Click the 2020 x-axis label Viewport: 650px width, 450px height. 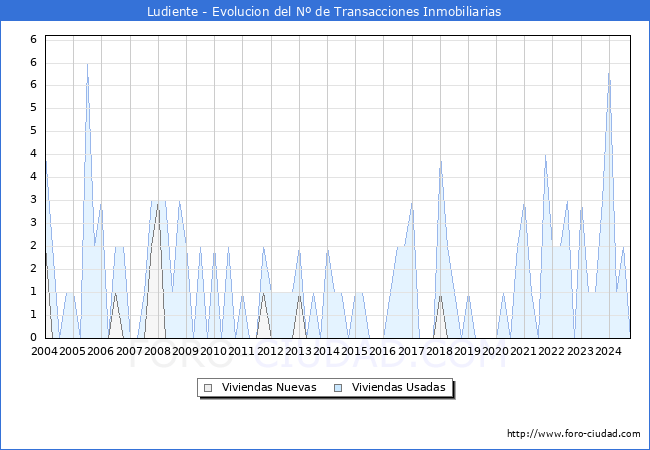click(x=495, y=351)
